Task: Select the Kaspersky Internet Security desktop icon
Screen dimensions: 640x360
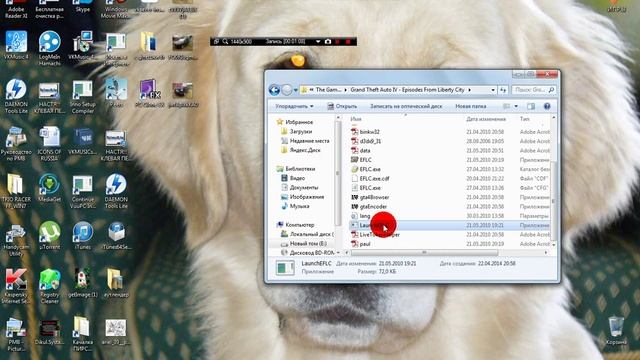Action: (x=16, y=286)
